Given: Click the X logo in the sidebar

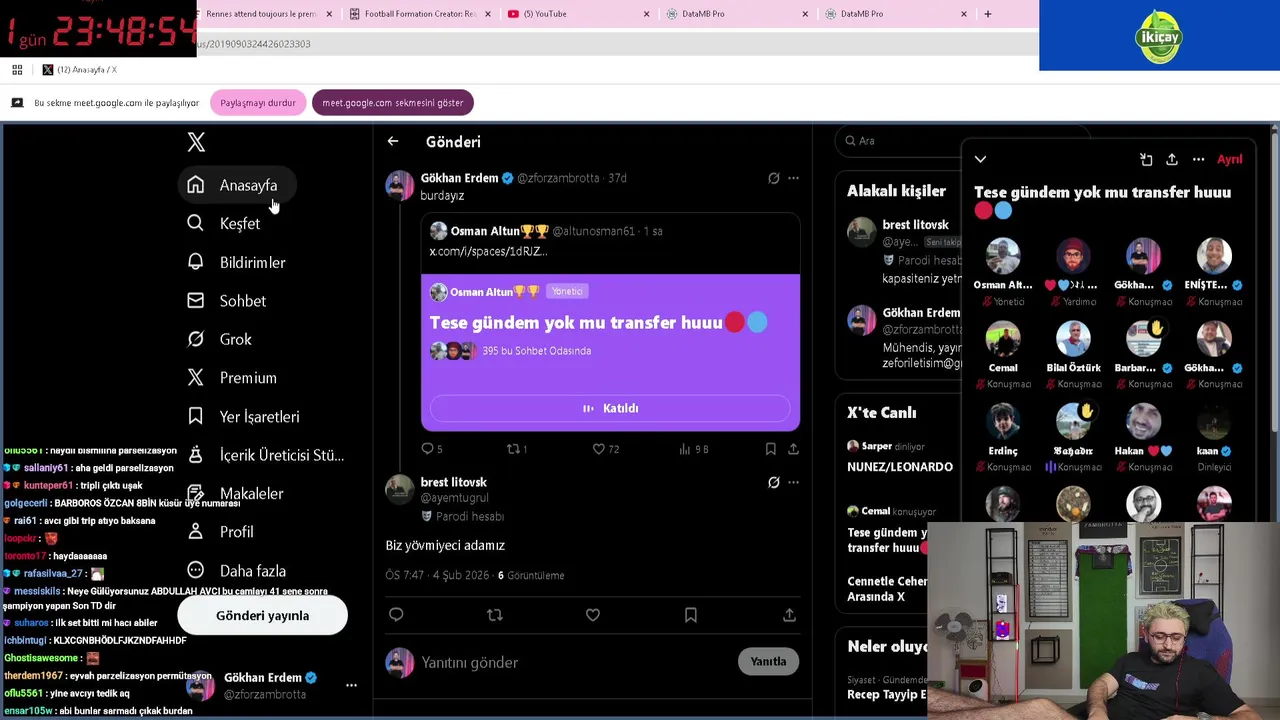Looking at the screenshot, I should pyautogui.click(x=196, y=142).
